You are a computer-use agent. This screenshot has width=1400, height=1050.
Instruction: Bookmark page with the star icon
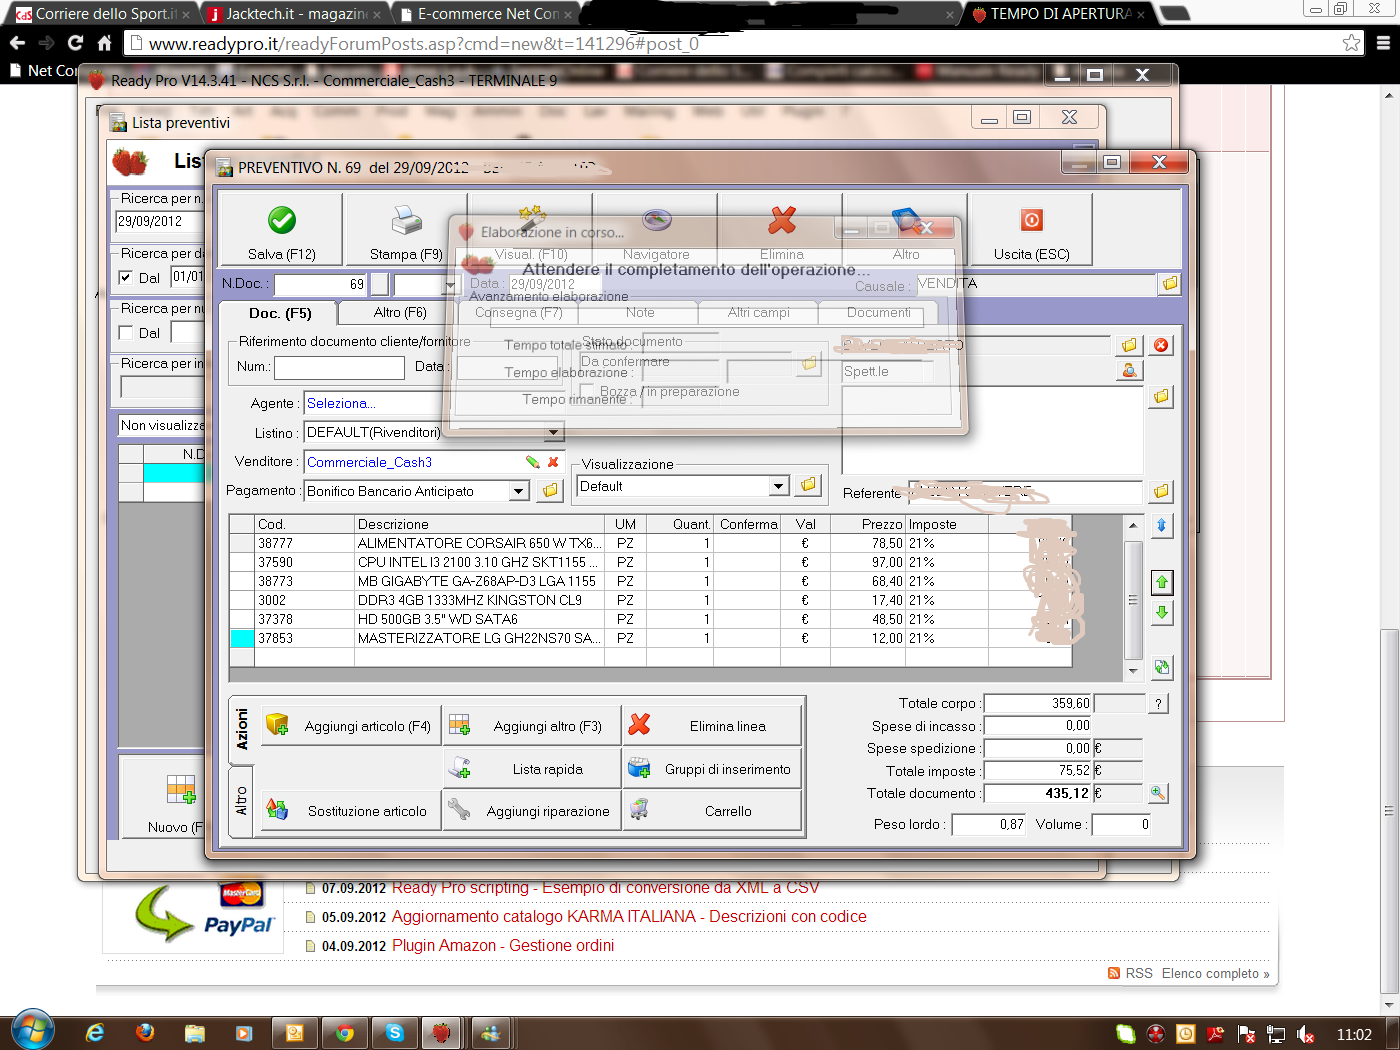[1351, 43]
